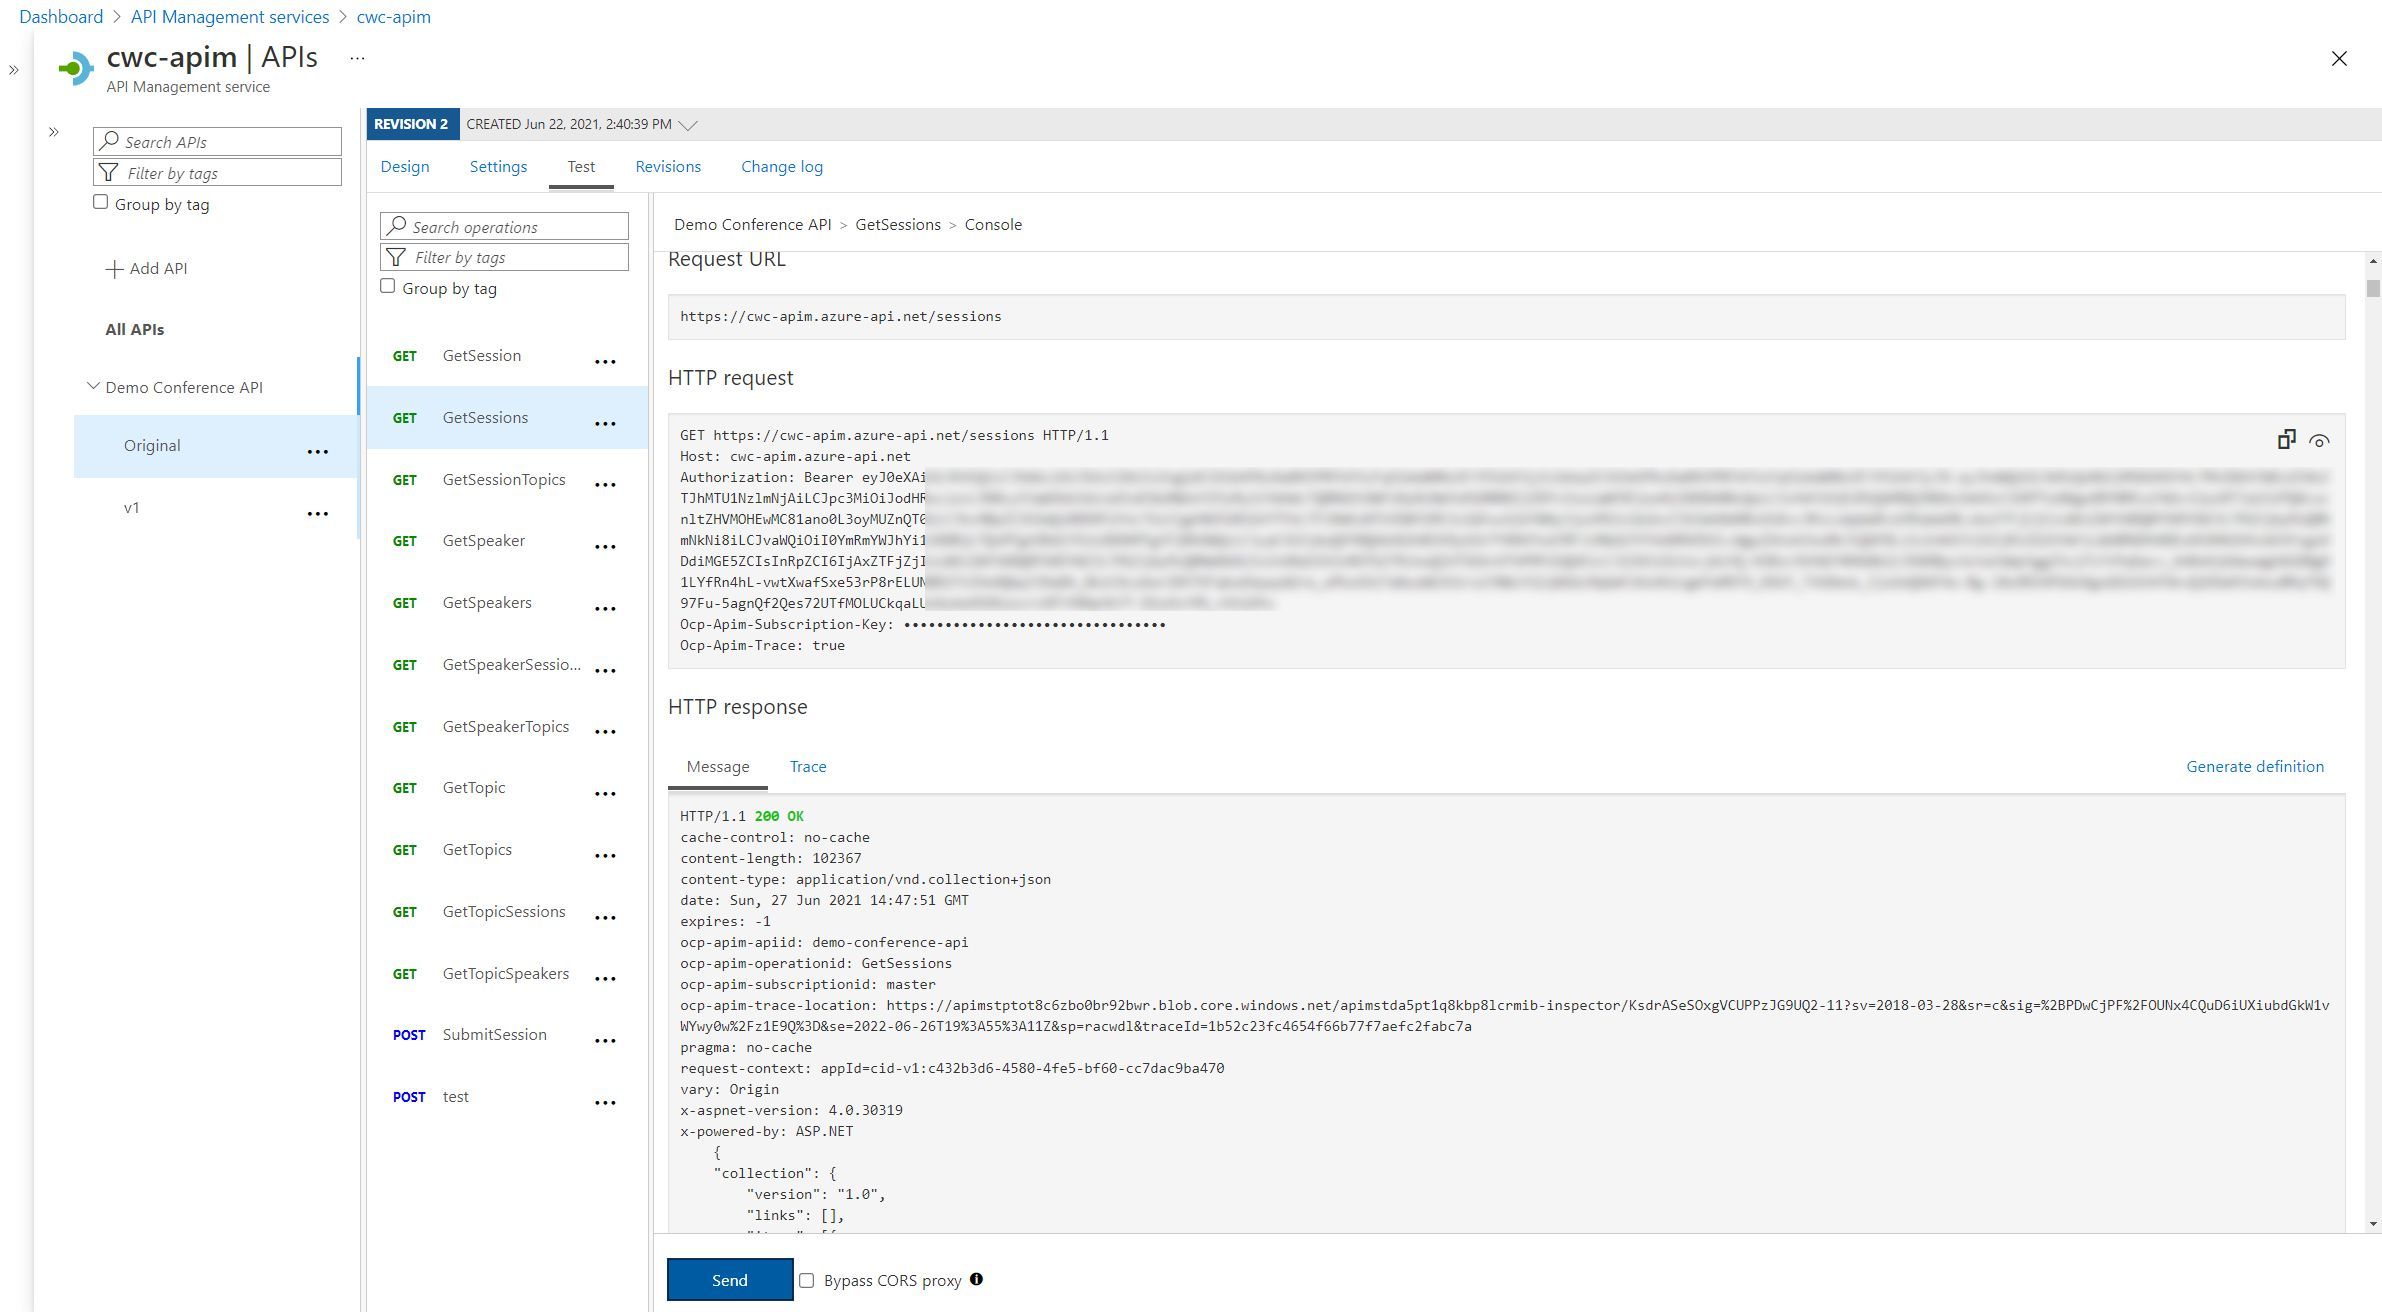Open the GetSpeakers operation
The image size is (2382, 1312).
(487, 603)
